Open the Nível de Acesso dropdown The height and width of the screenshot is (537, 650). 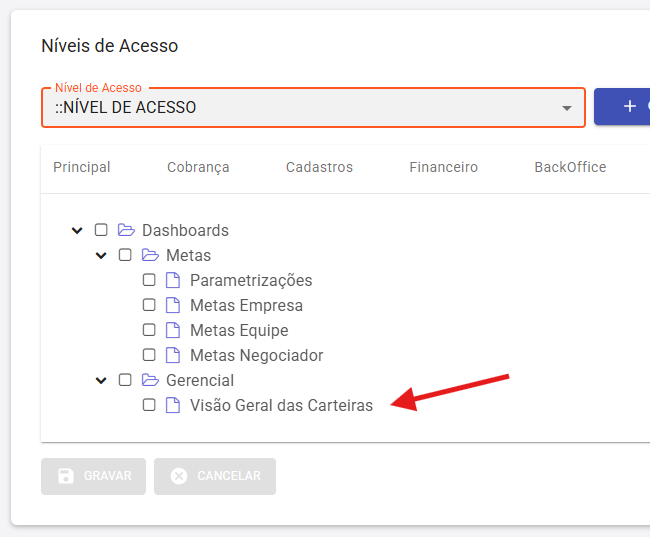(x=313, y=107)
